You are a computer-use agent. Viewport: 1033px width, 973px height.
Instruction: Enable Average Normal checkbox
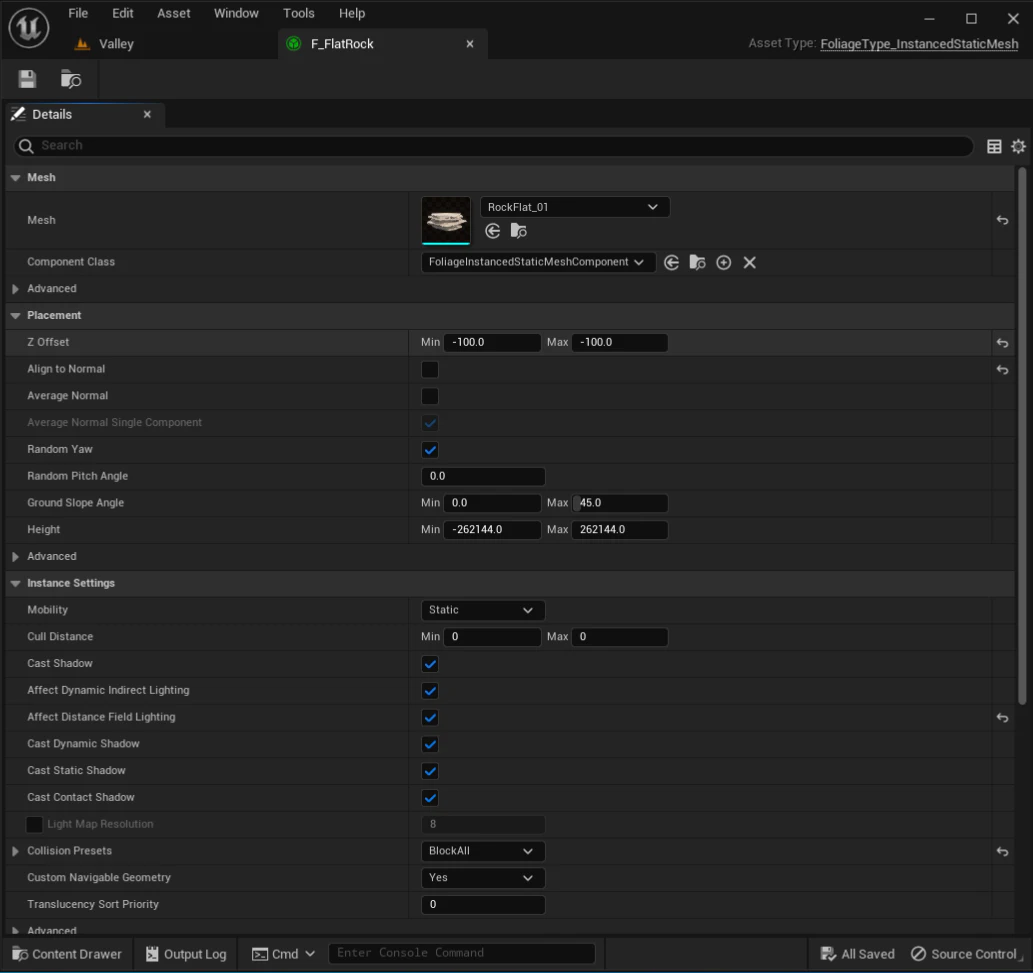pyautogui.click(x=430, y=396)
